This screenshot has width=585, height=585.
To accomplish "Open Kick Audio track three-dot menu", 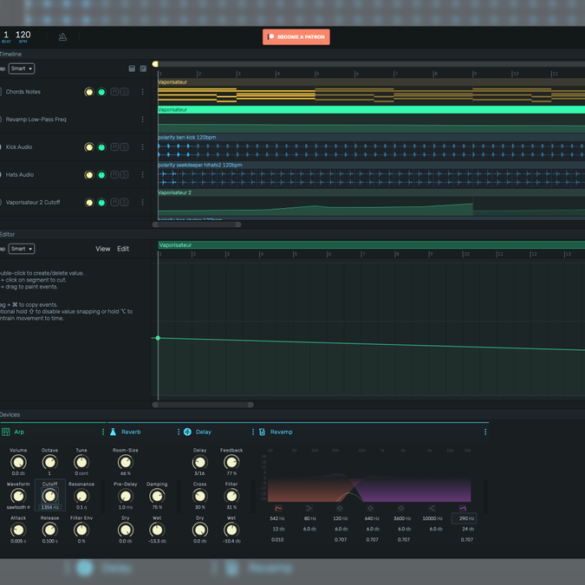I will (x=143, y=147).
